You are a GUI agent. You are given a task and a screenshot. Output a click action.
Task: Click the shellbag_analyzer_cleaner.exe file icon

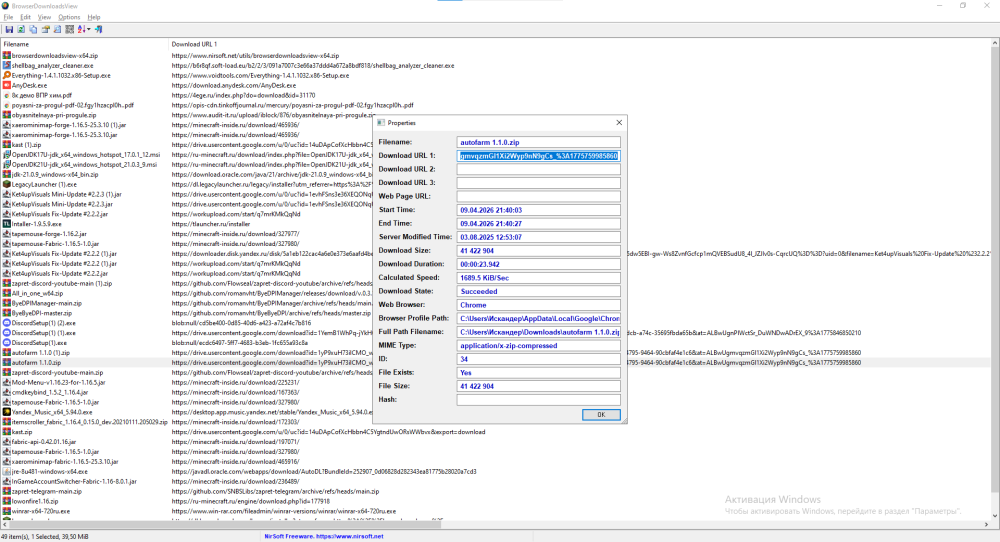coord(6,66)
